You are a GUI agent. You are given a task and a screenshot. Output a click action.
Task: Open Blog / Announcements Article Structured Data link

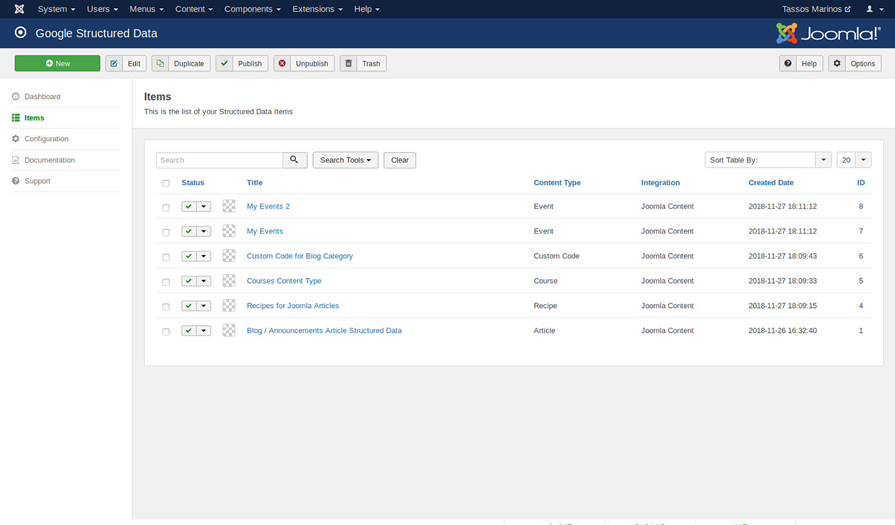tap(324, 330)
